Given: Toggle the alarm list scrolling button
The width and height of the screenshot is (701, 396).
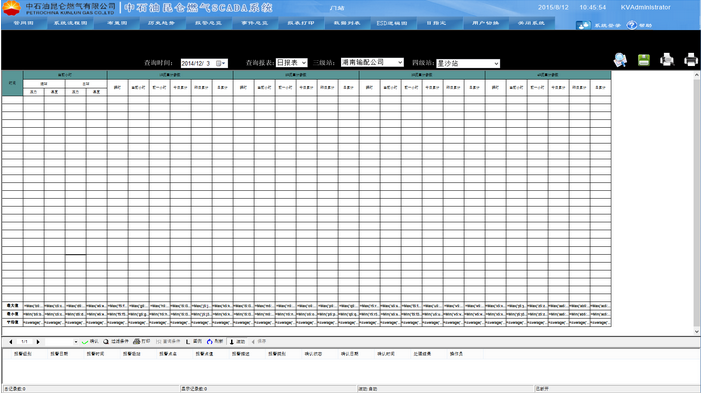Looking at the screenshot, I should pyautogui.click(x=237, y=341).
